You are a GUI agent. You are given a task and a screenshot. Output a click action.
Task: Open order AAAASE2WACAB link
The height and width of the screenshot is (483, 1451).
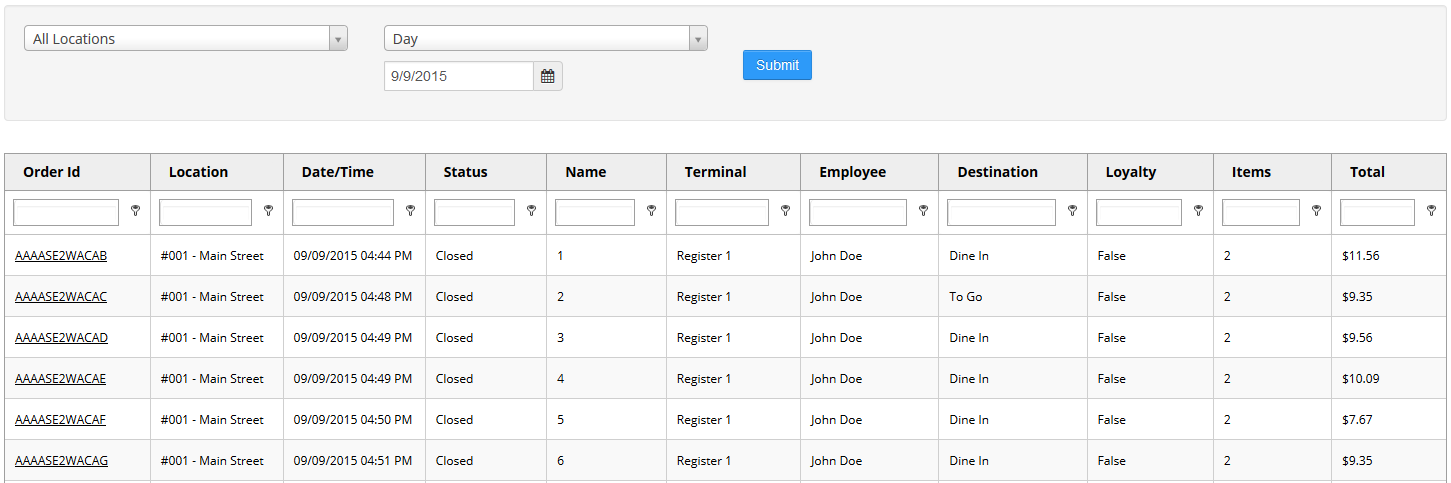61,256
